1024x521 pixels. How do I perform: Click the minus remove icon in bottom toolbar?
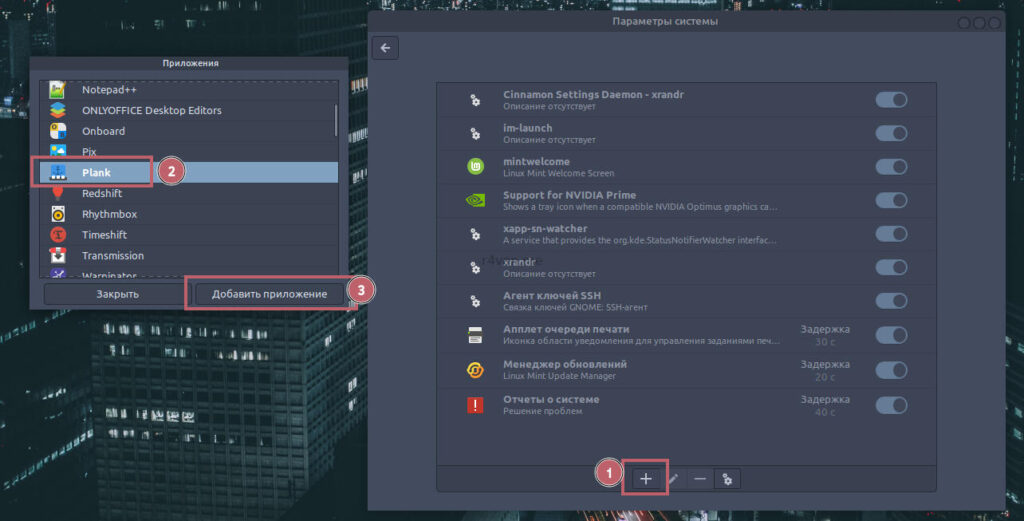pos(700,479)
